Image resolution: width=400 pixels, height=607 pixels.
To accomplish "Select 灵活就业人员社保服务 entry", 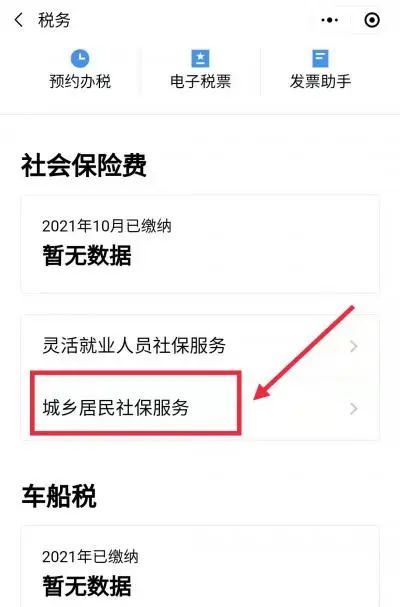I will tap(200, 346).
